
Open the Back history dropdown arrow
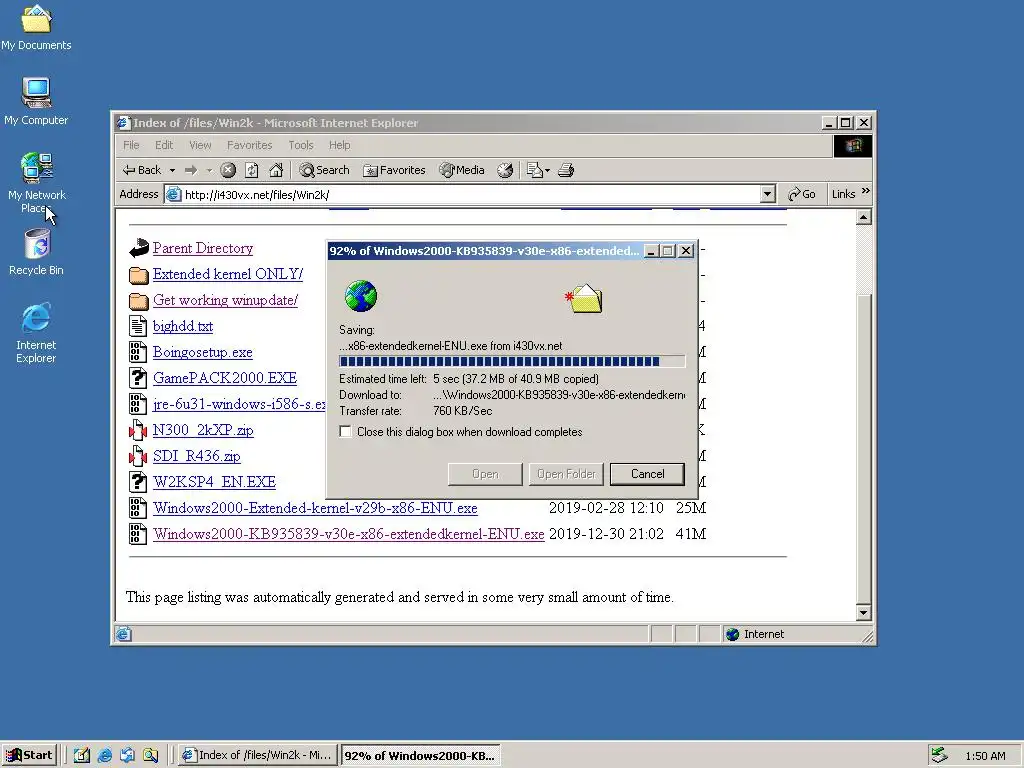pyautogui.click(x=172, y=170)
